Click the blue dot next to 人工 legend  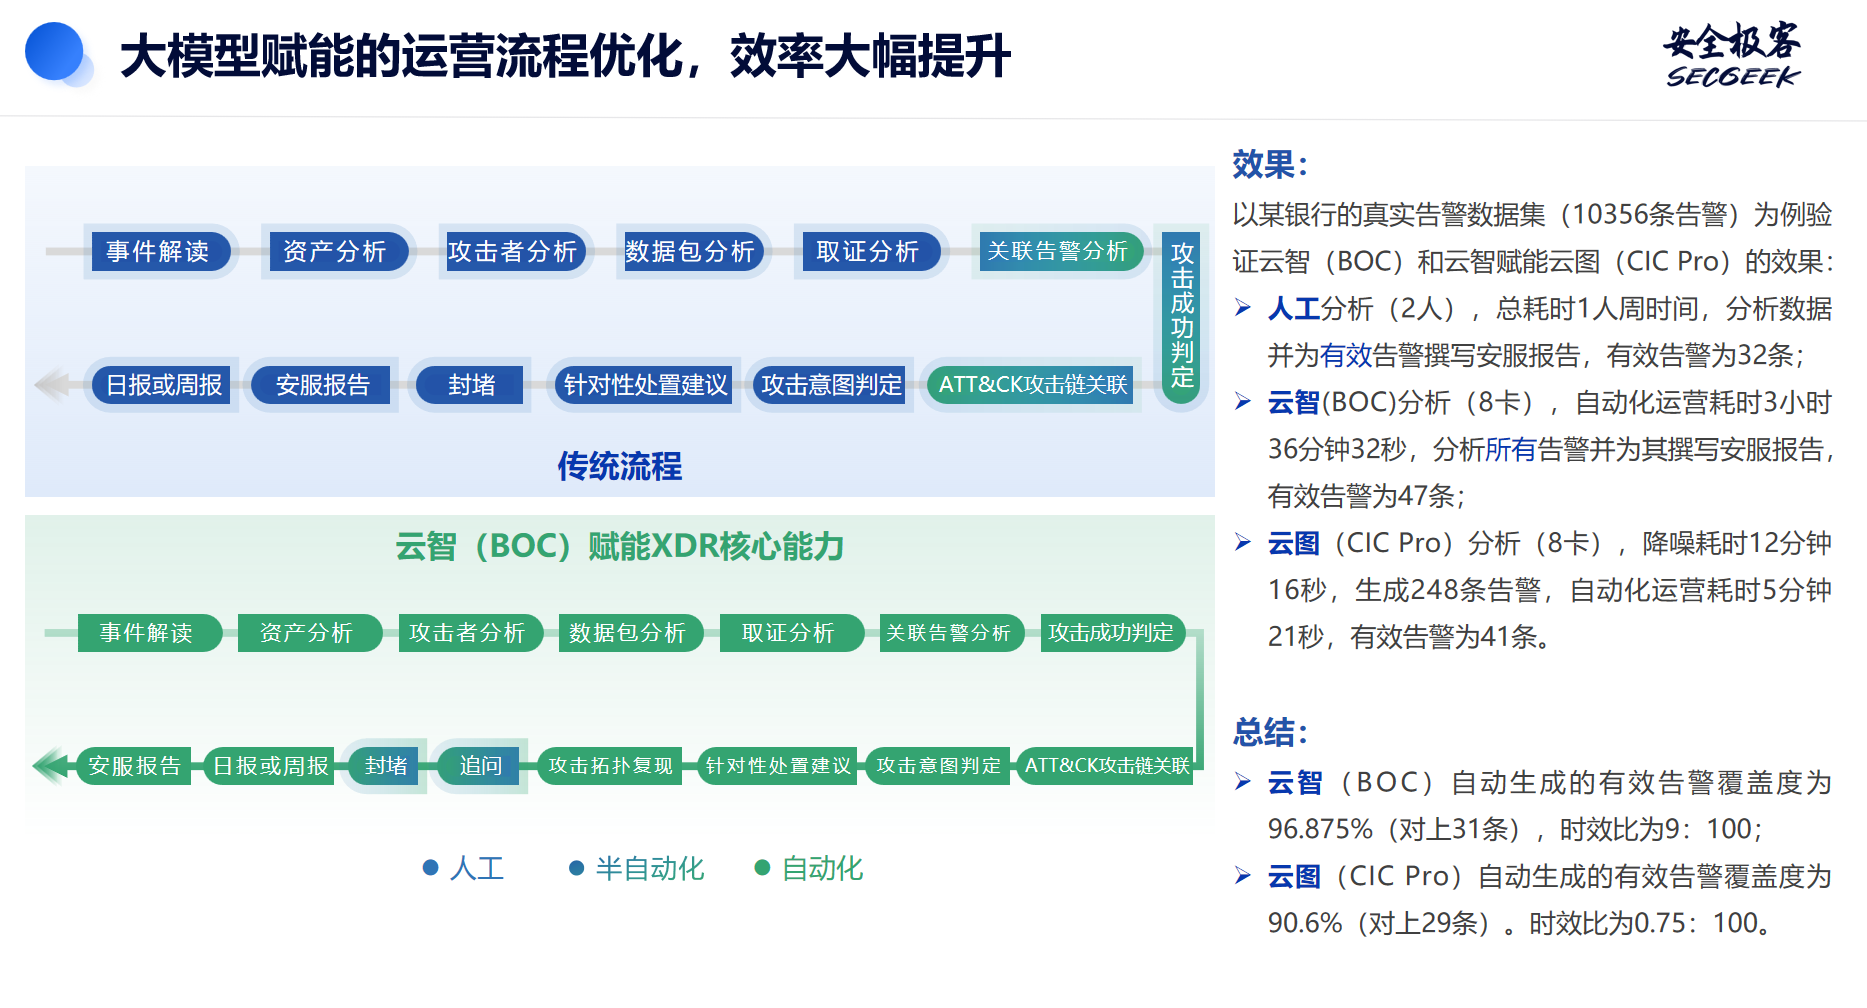431,868
